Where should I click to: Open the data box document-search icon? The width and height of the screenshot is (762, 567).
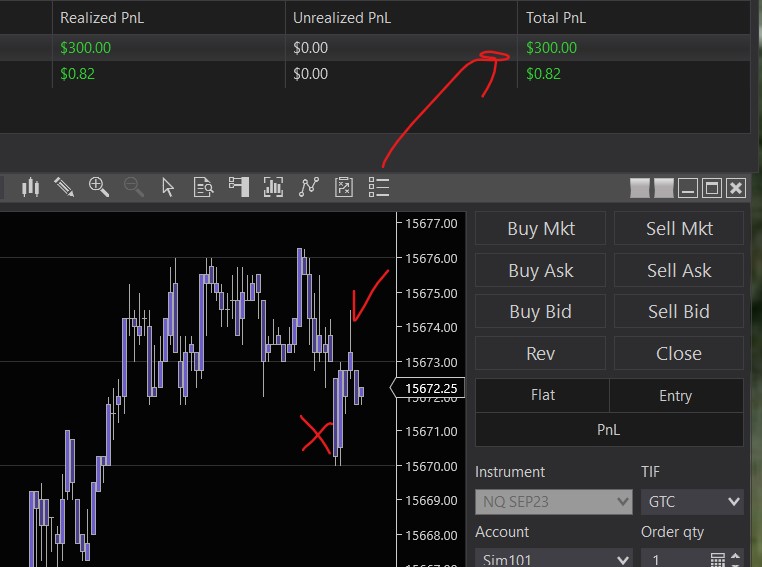click(x=203, y=187)
